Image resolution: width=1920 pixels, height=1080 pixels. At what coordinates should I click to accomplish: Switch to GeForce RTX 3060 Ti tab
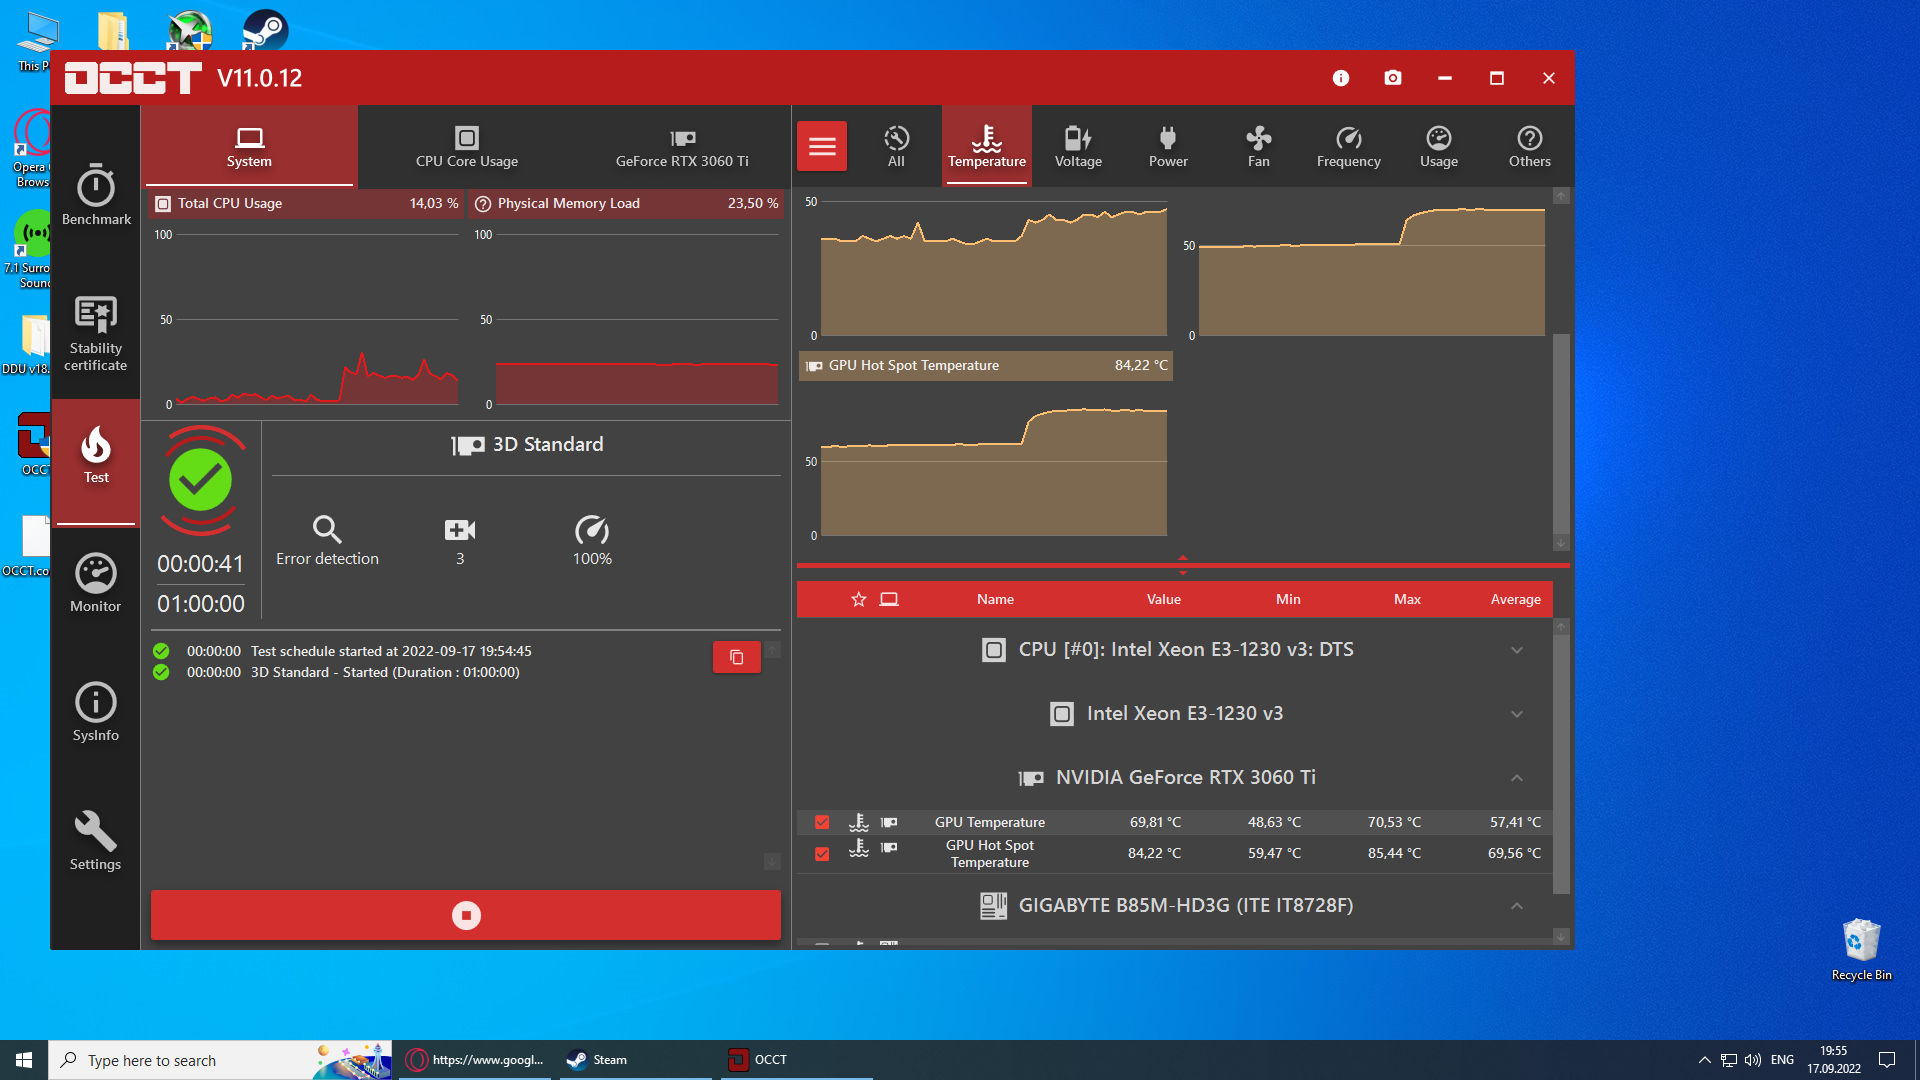(x=682, y=146)
